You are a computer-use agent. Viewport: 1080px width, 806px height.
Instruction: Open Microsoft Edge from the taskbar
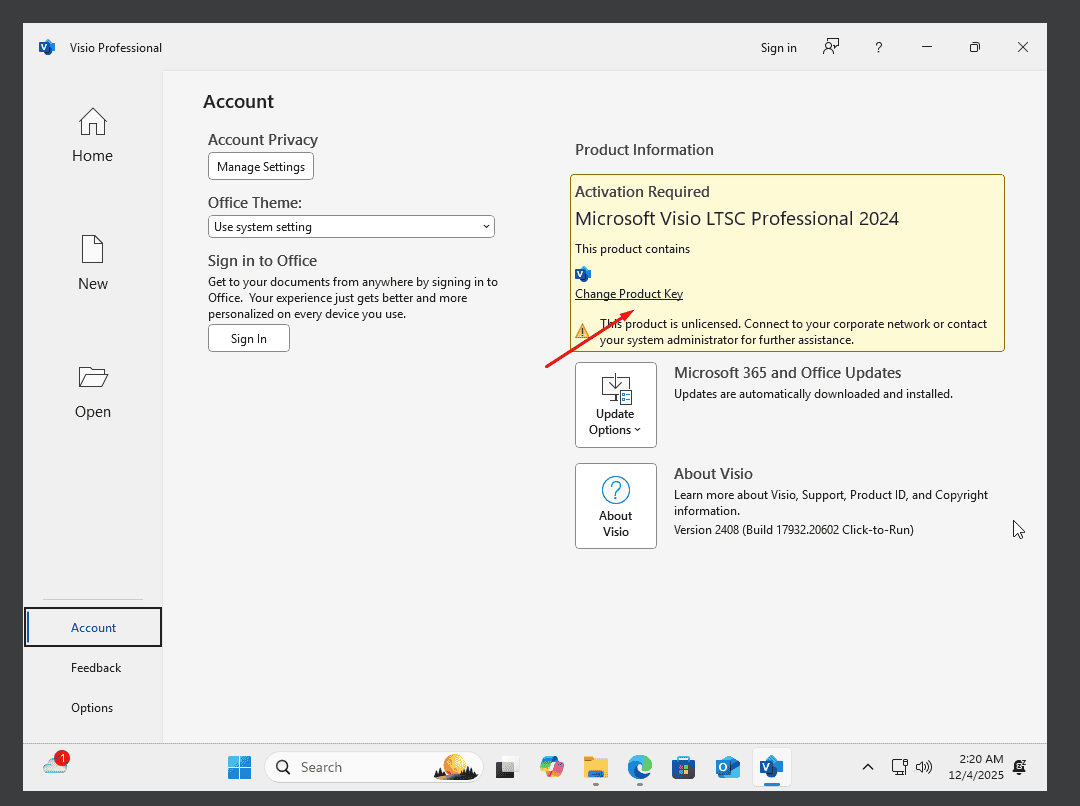point(639,767)
